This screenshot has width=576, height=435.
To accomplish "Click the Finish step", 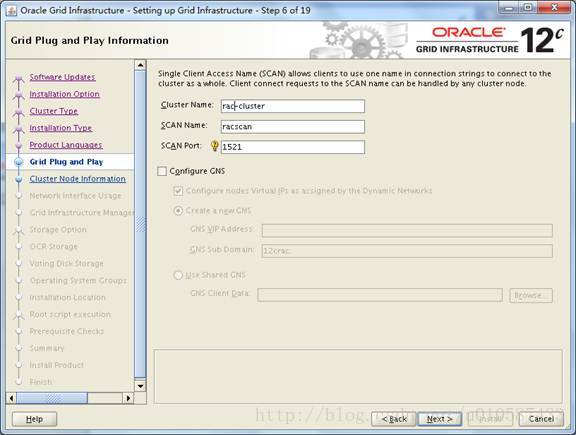I will (41, 382).
